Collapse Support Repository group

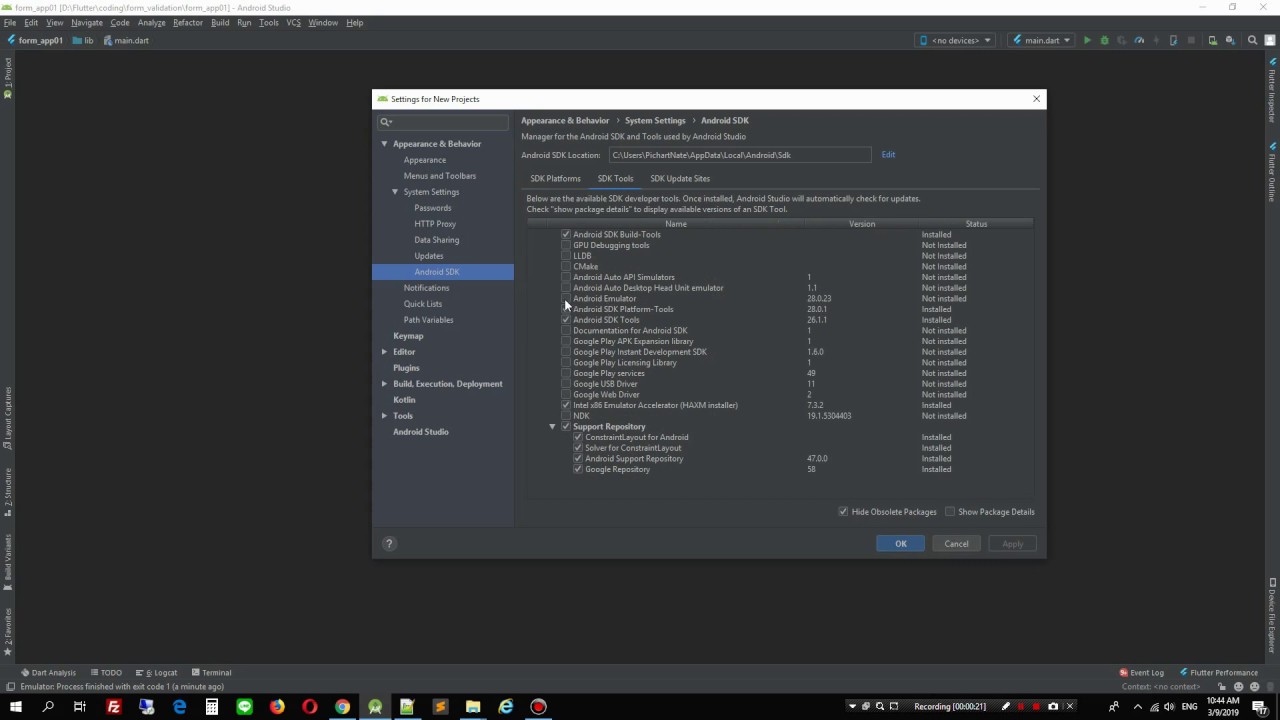(552, 427)
